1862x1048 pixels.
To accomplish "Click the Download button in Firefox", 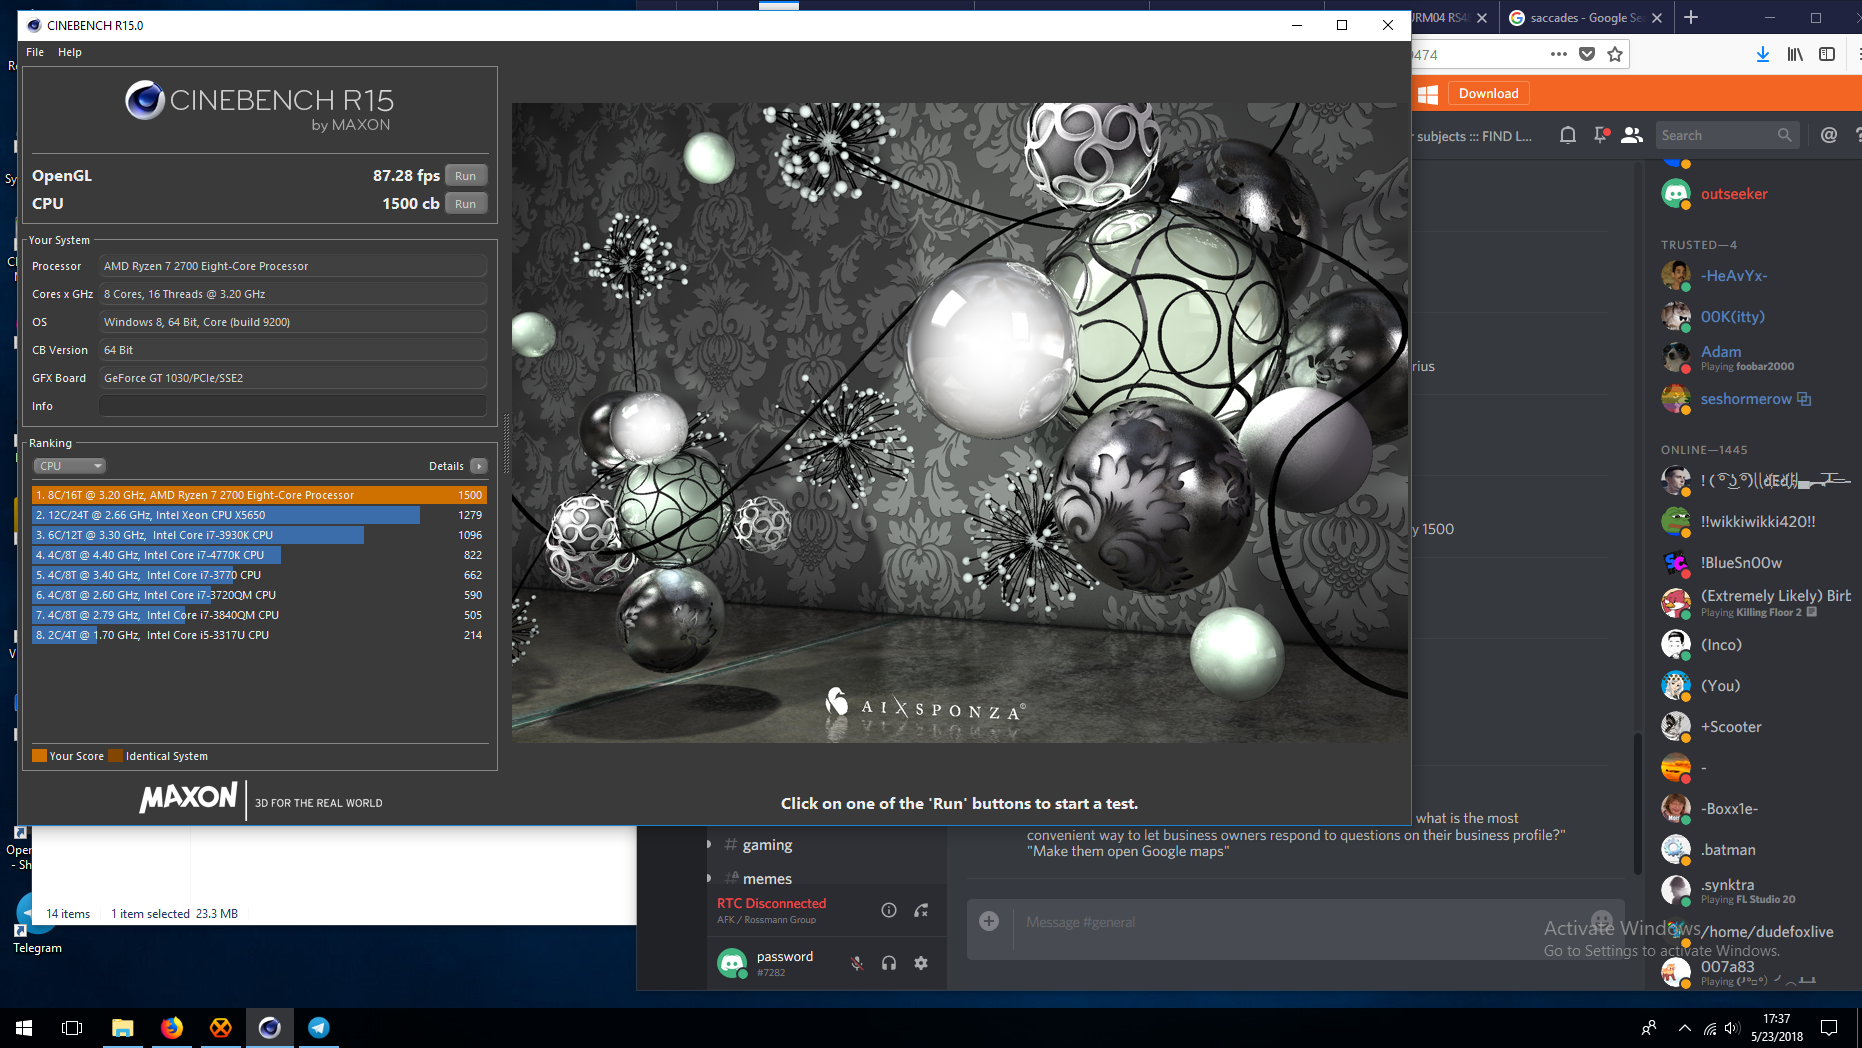I will [1488, 93].
